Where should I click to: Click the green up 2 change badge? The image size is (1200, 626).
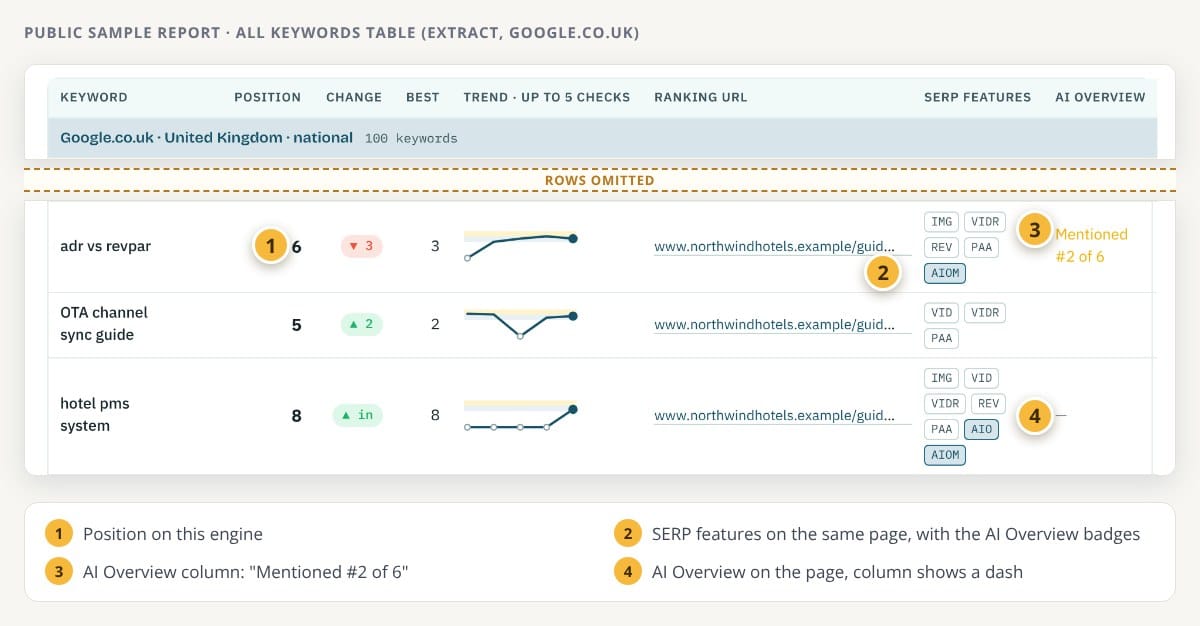coord(361,324)
